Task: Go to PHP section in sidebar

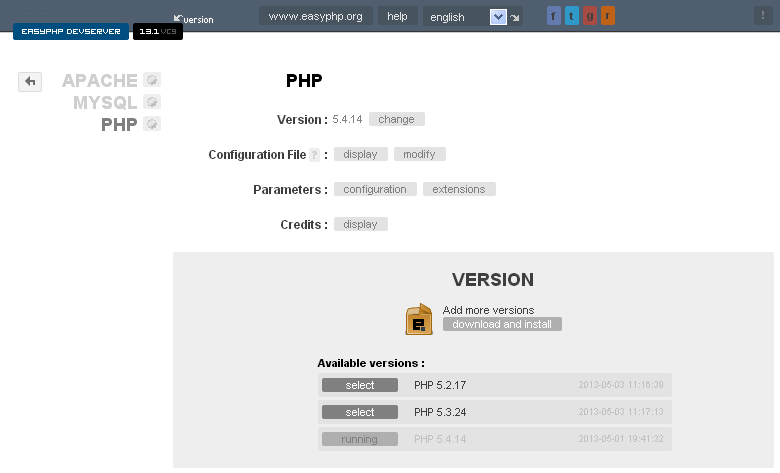Action: [119, 124]
